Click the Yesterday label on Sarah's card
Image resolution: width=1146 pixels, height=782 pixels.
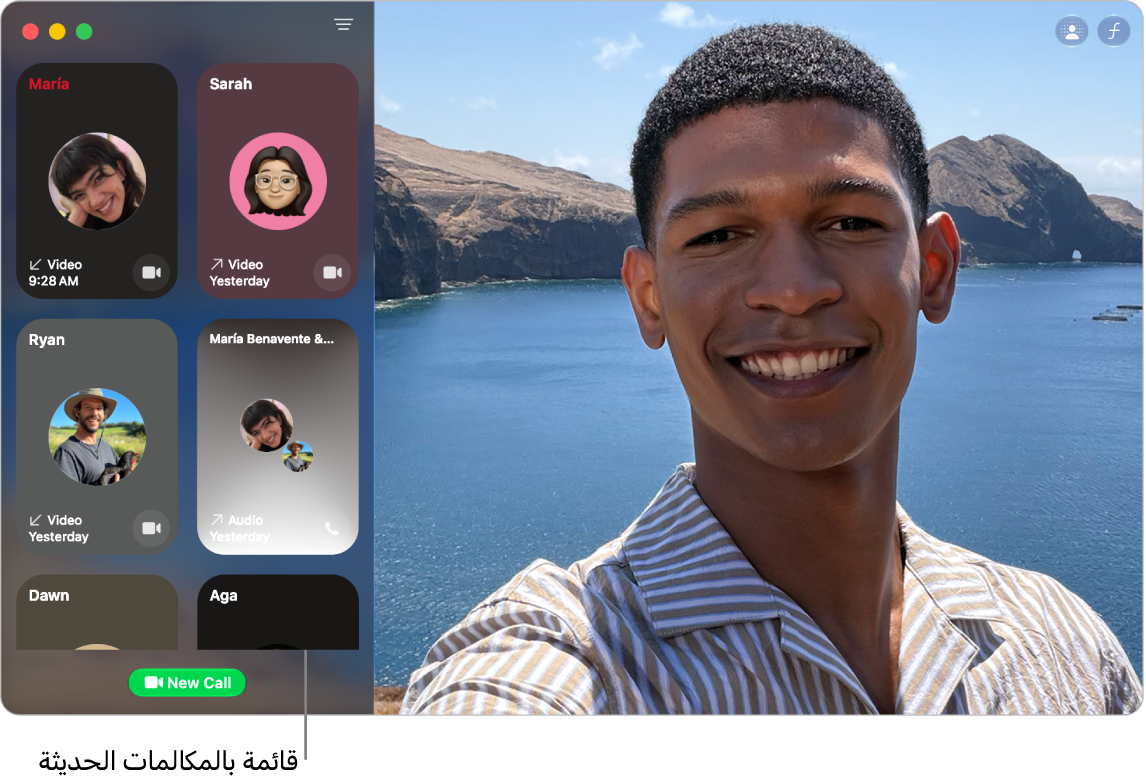tap(240, 281)
